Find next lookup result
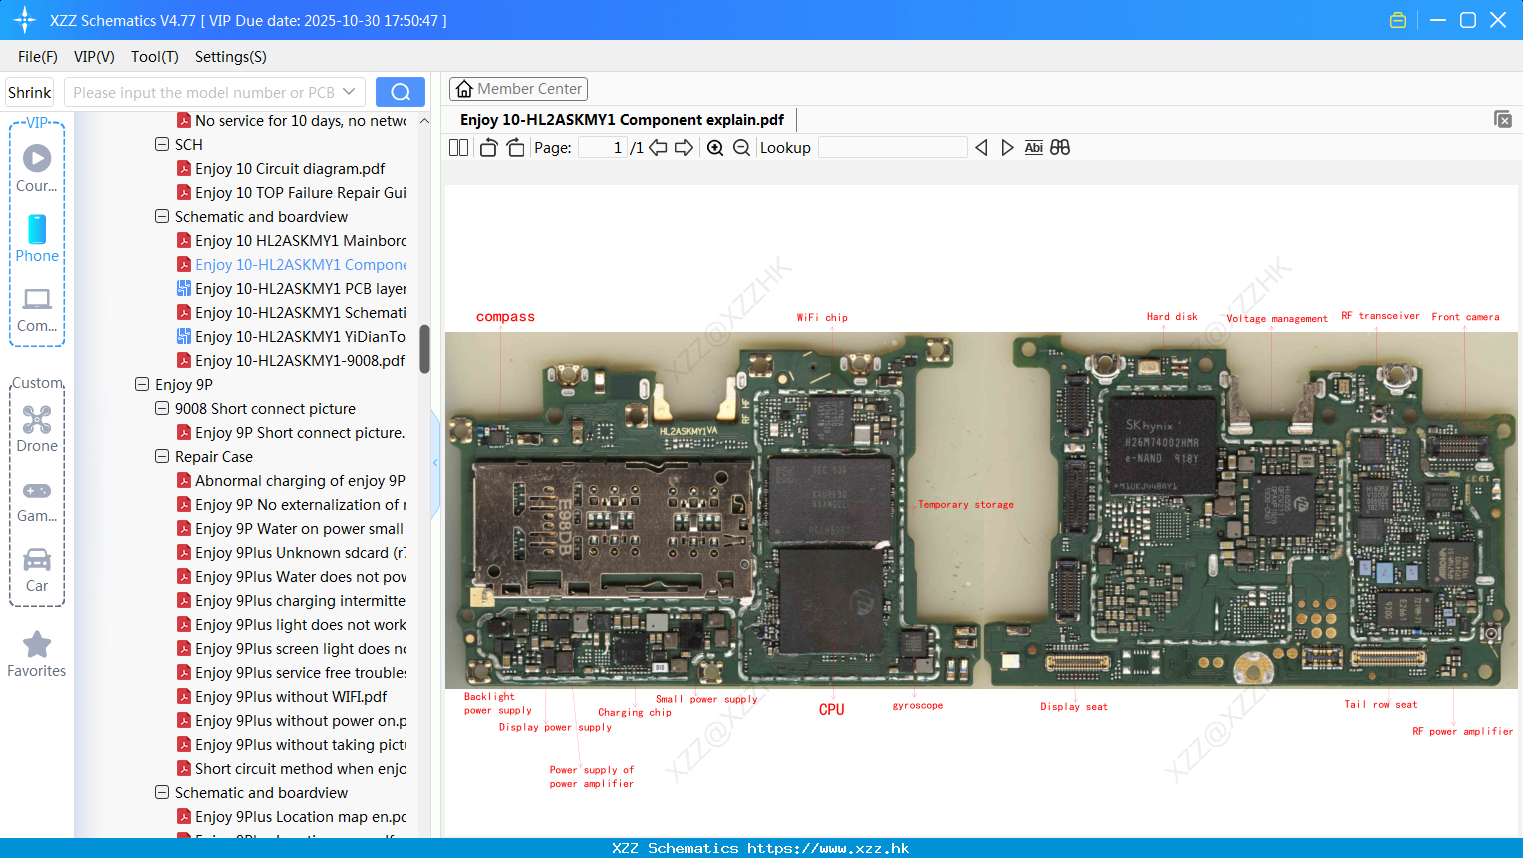Image resolution: width=1523 pixels, height=858 pixels. [x=1007, y=148]
